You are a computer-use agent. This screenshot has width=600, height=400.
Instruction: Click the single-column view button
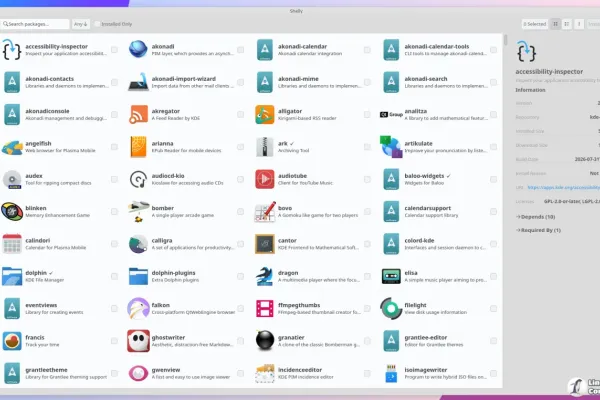(x=579, y=24)
